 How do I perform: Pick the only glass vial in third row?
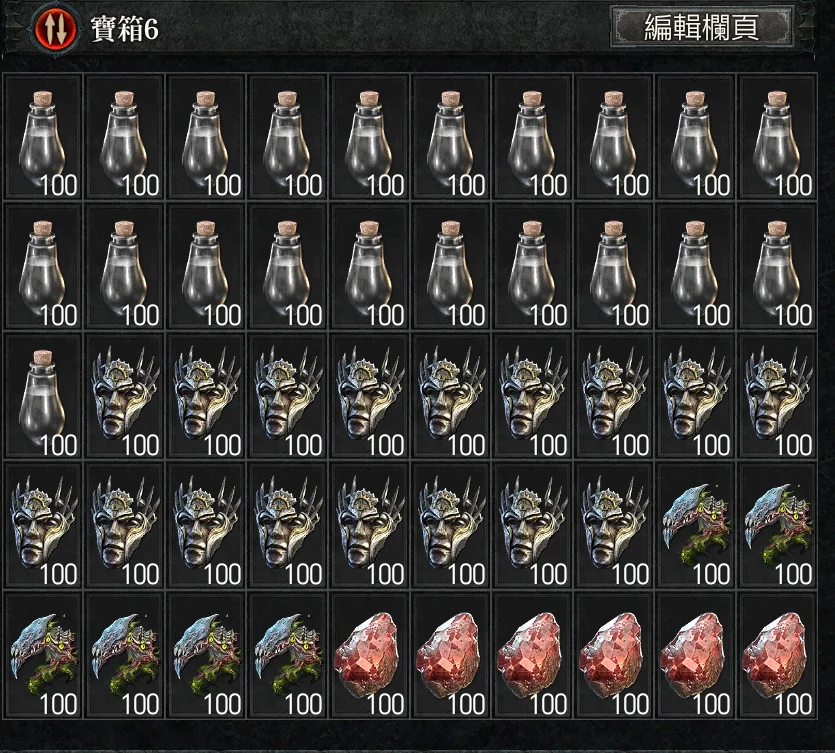coord(43,396)
